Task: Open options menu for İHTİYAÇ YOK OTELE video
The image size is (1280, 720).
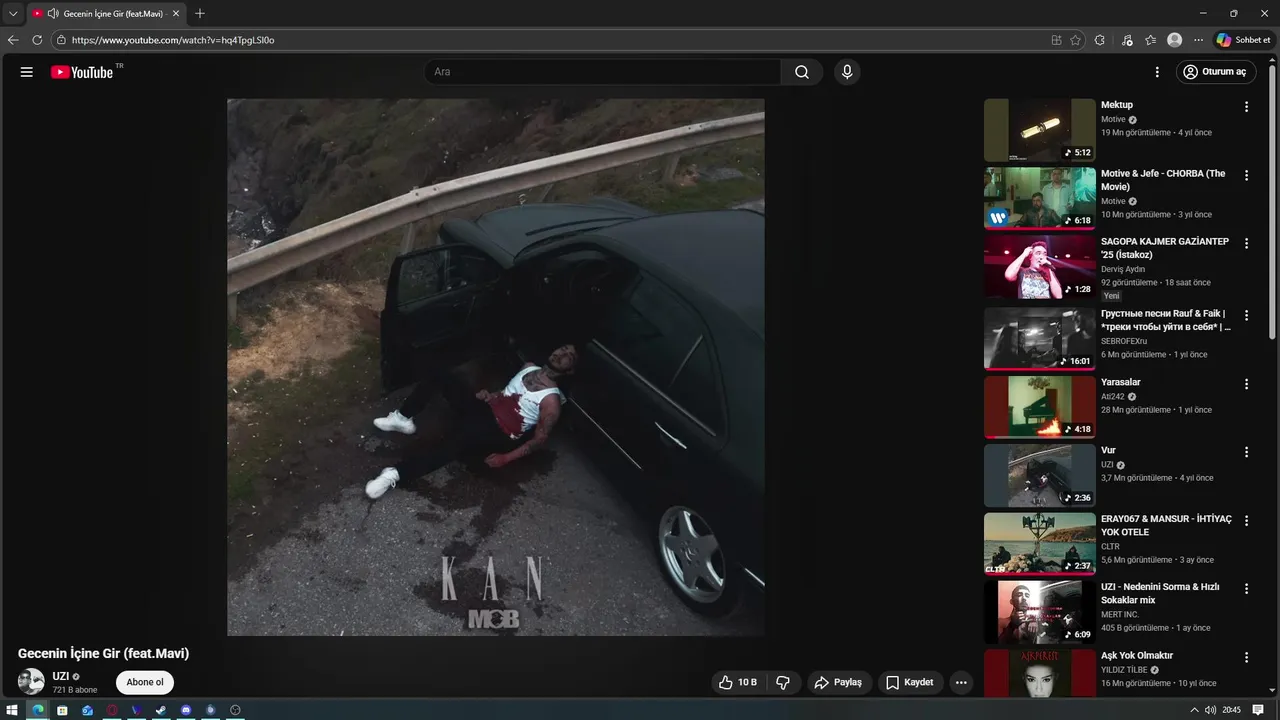Action: [x=1246, y=521]
